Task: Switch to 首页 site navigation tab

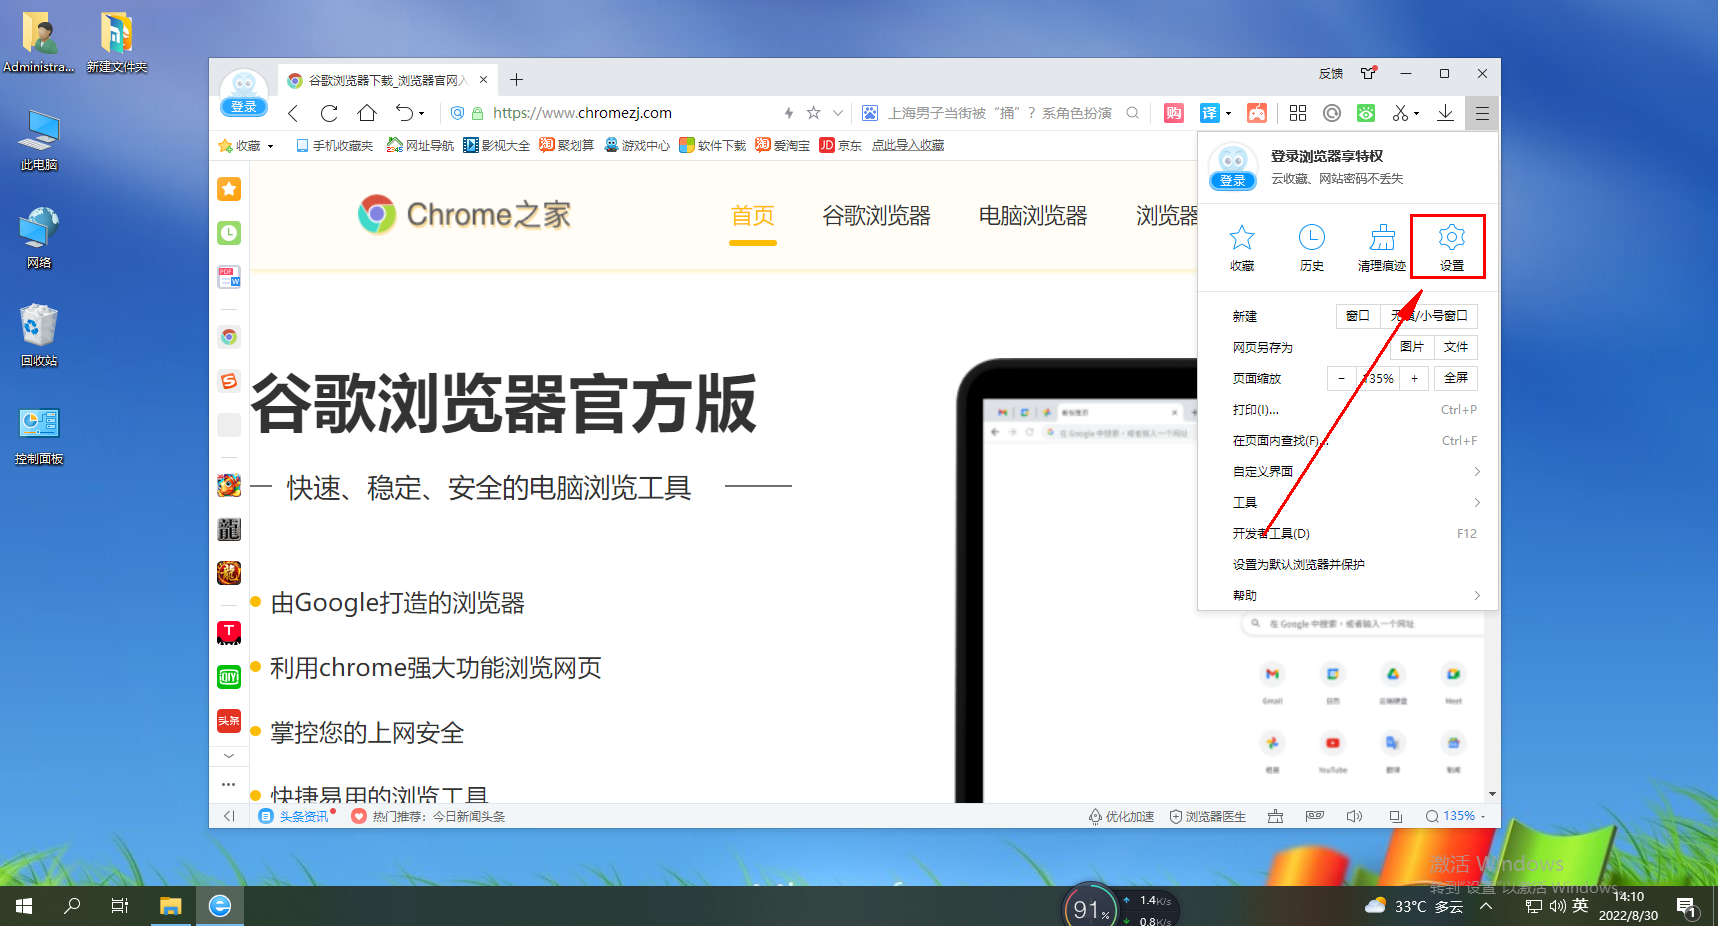Action: tap(753, 216)
